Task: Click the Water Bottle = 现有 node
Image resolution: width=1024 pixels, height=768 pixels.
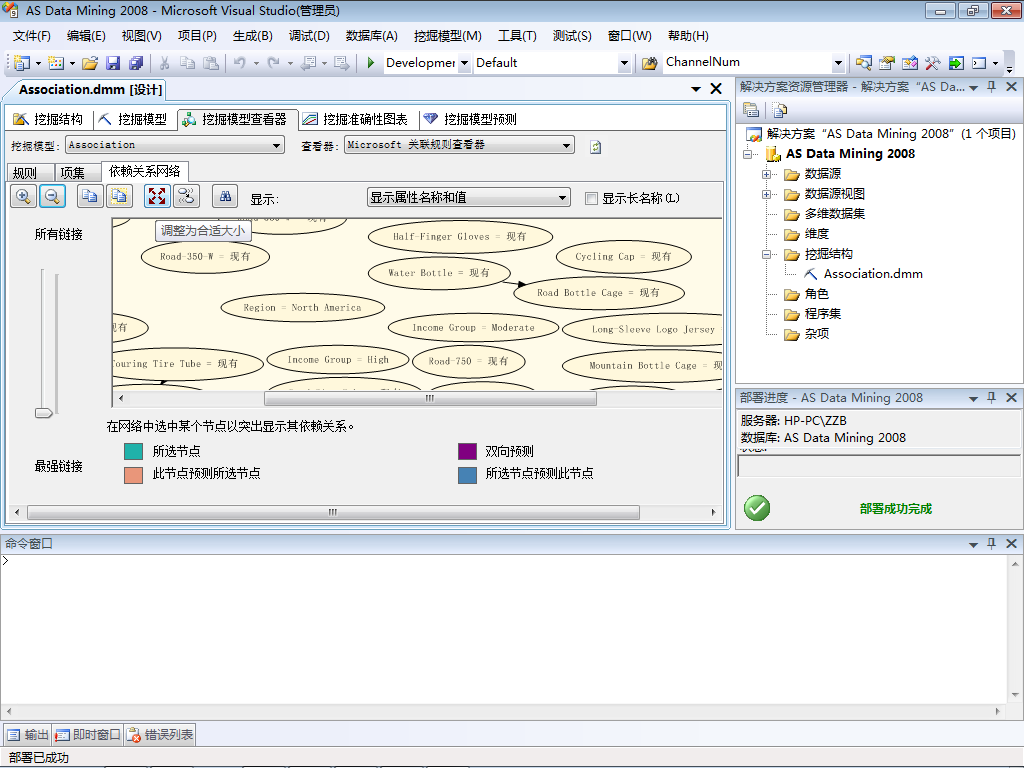Action: [x=439, y=273]
